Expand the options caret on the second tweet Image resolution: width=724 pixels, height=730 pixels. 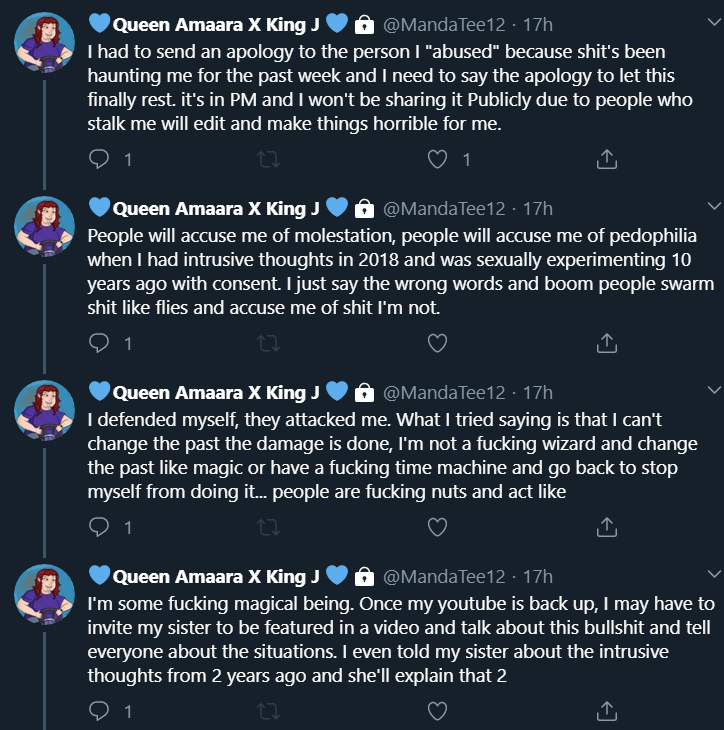click(x=713, y=206)
